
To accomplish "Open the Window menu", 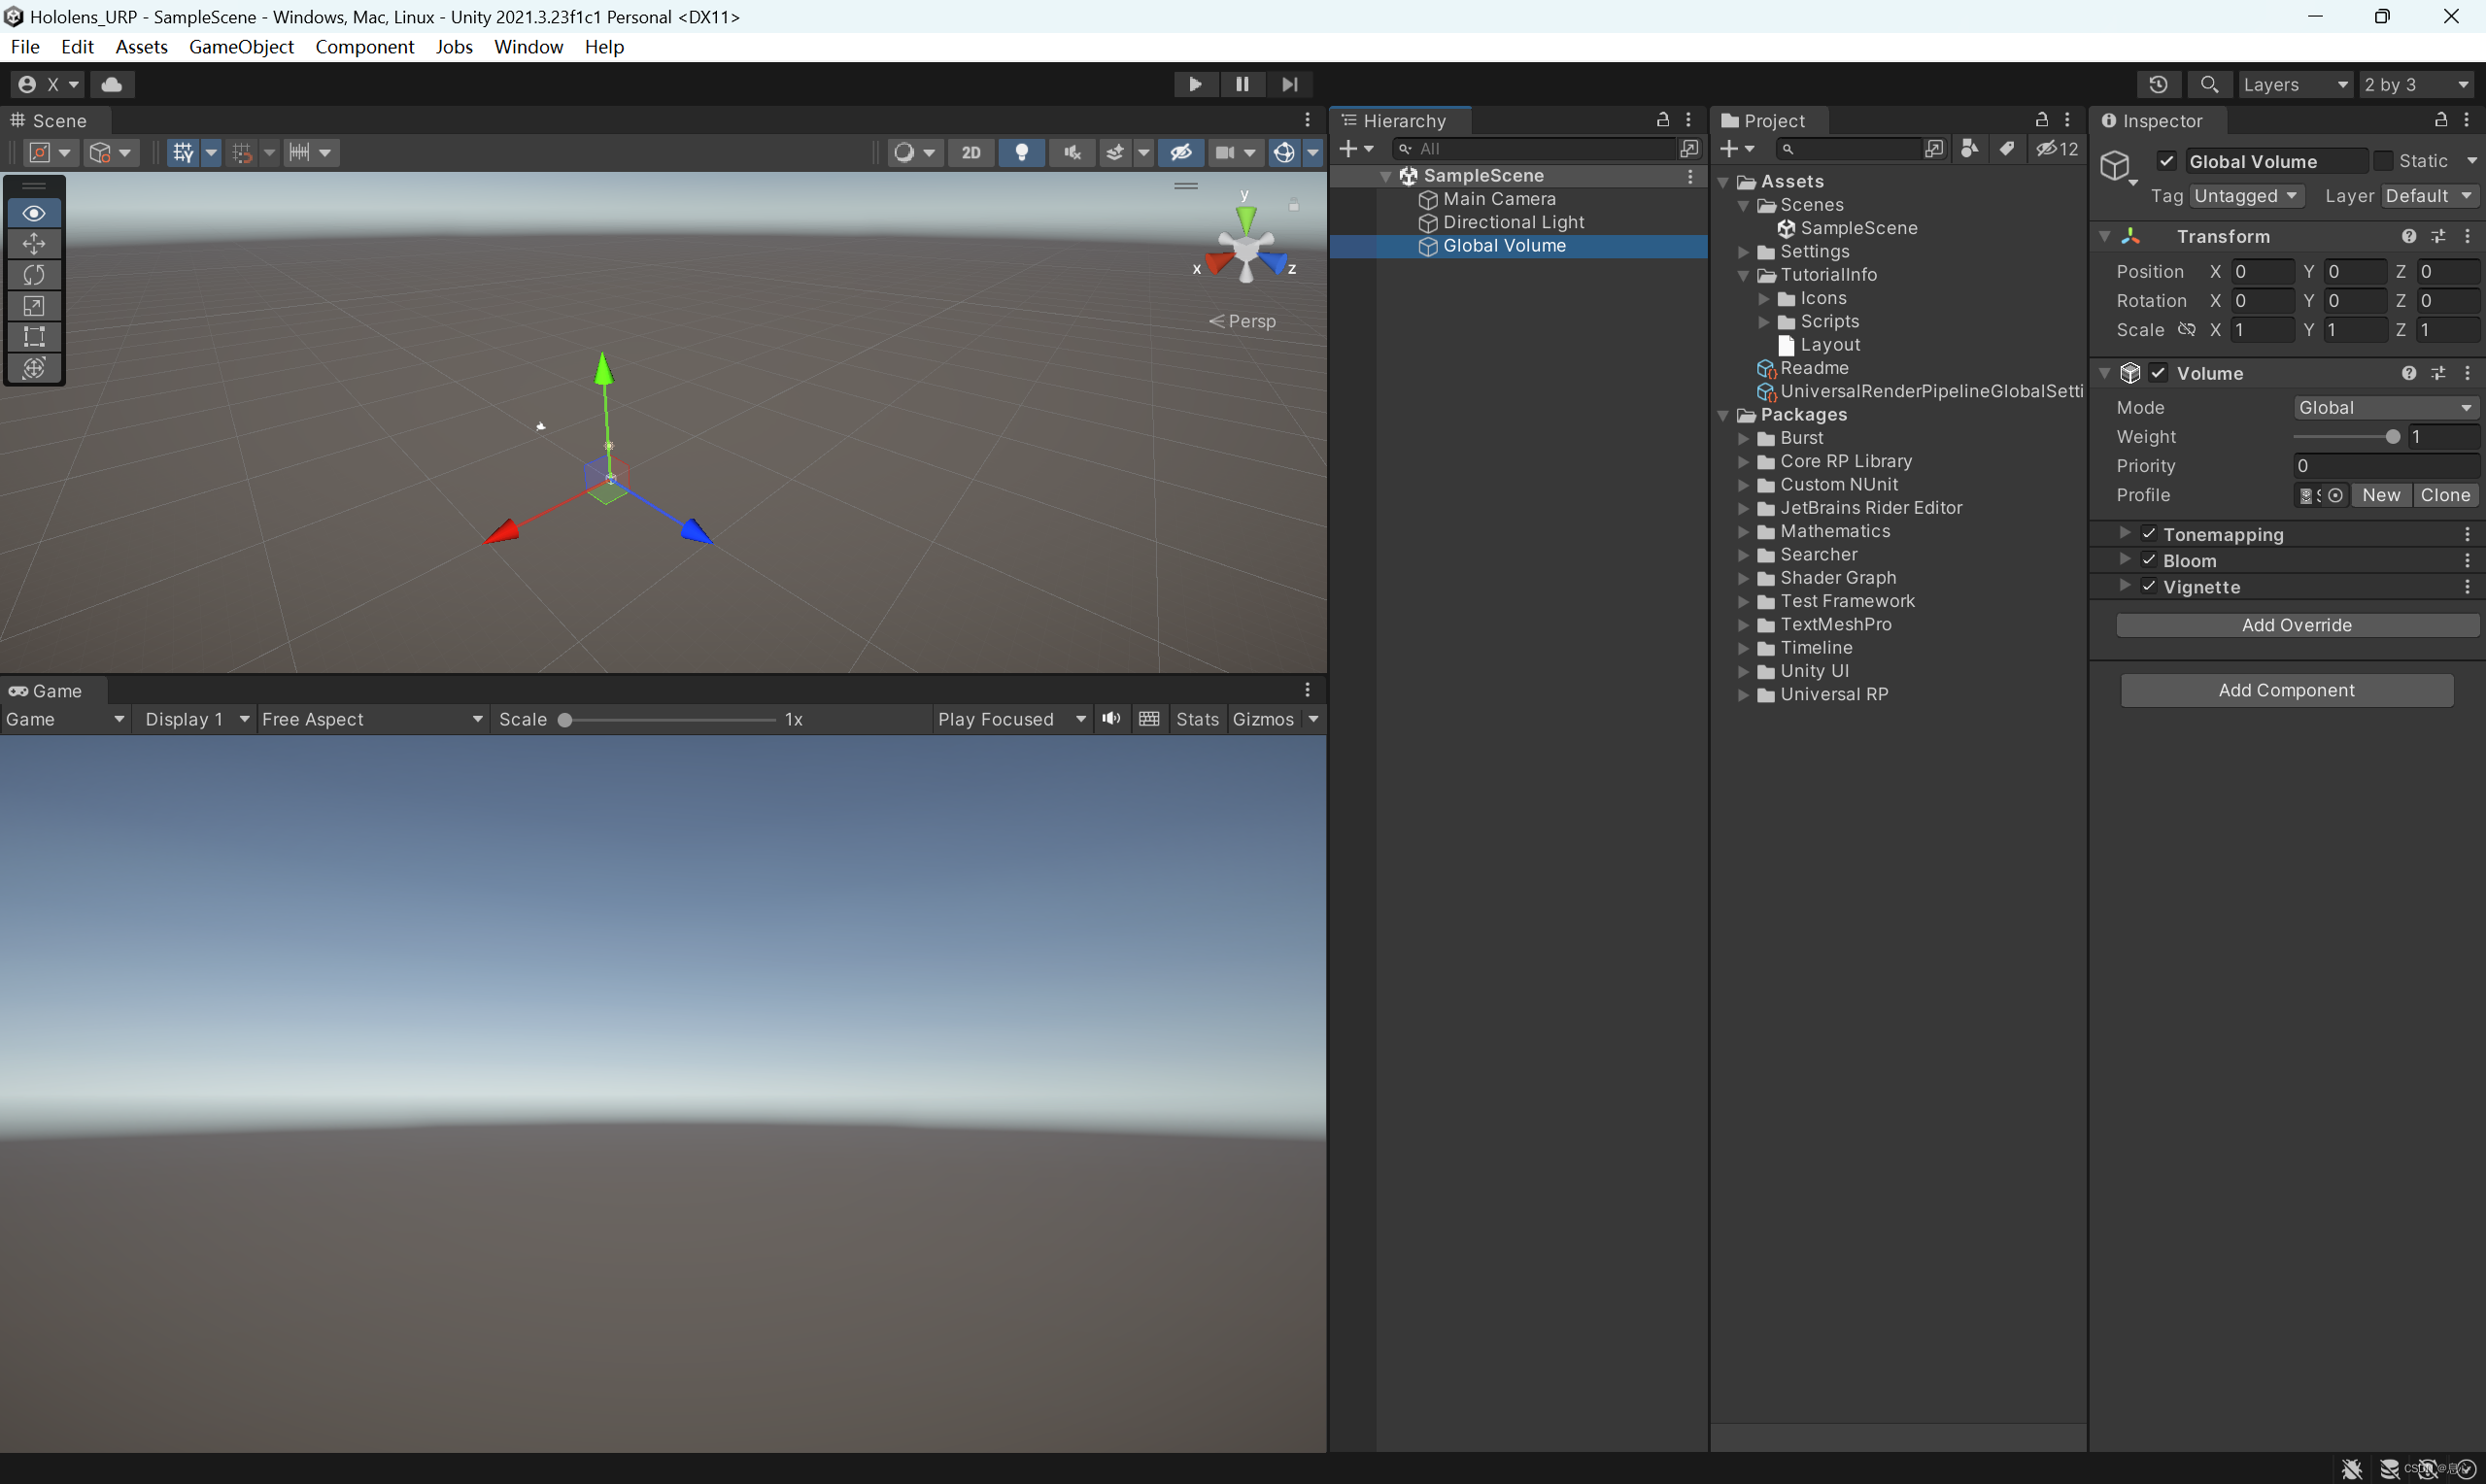I will [x=528, y=47].
